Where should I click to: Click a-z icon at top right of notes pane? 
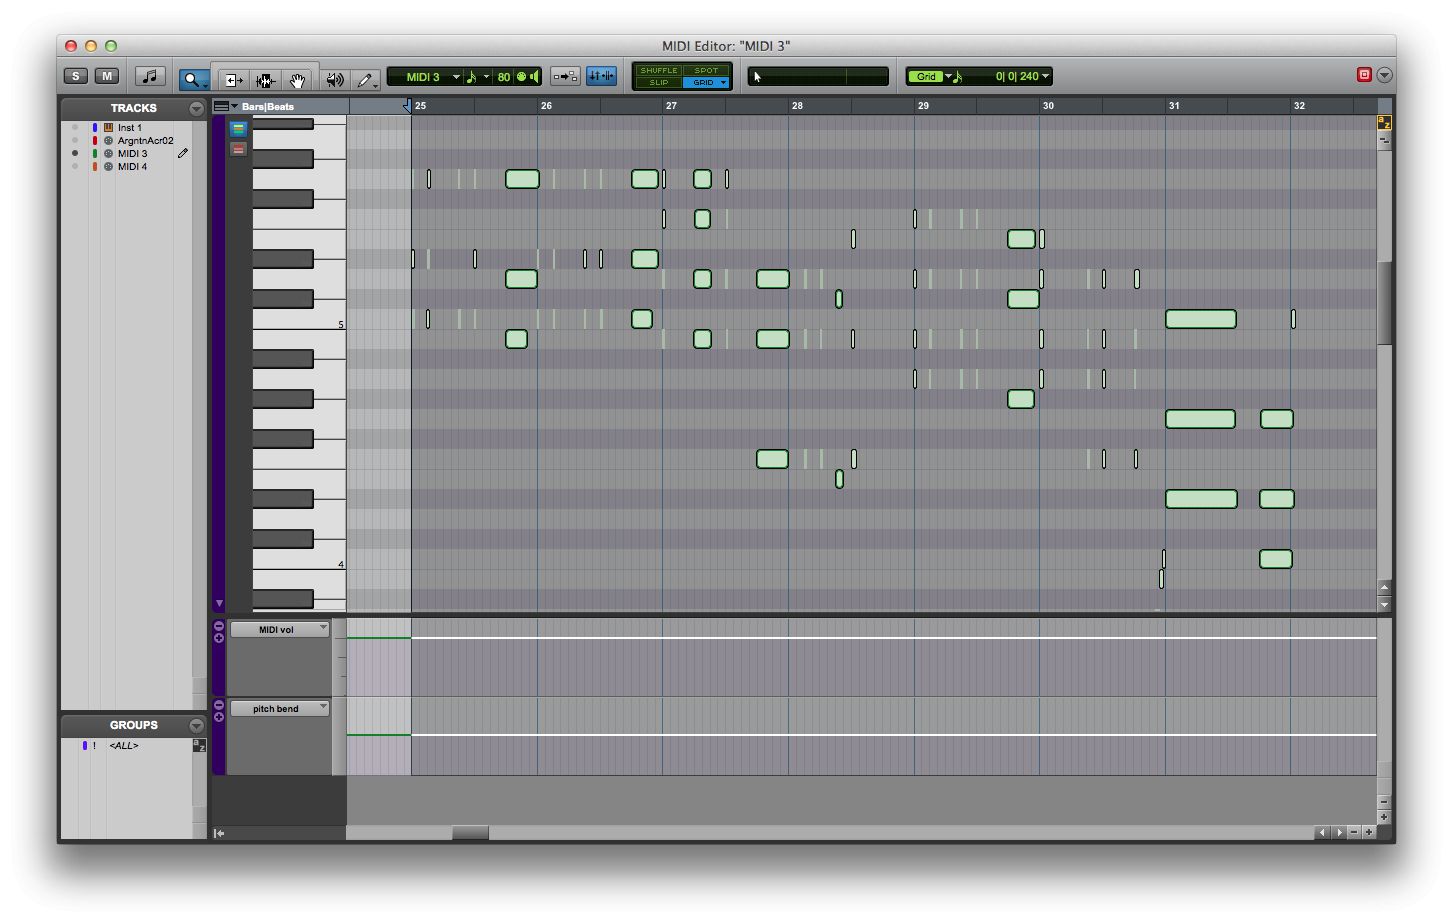pos(1384,123)
